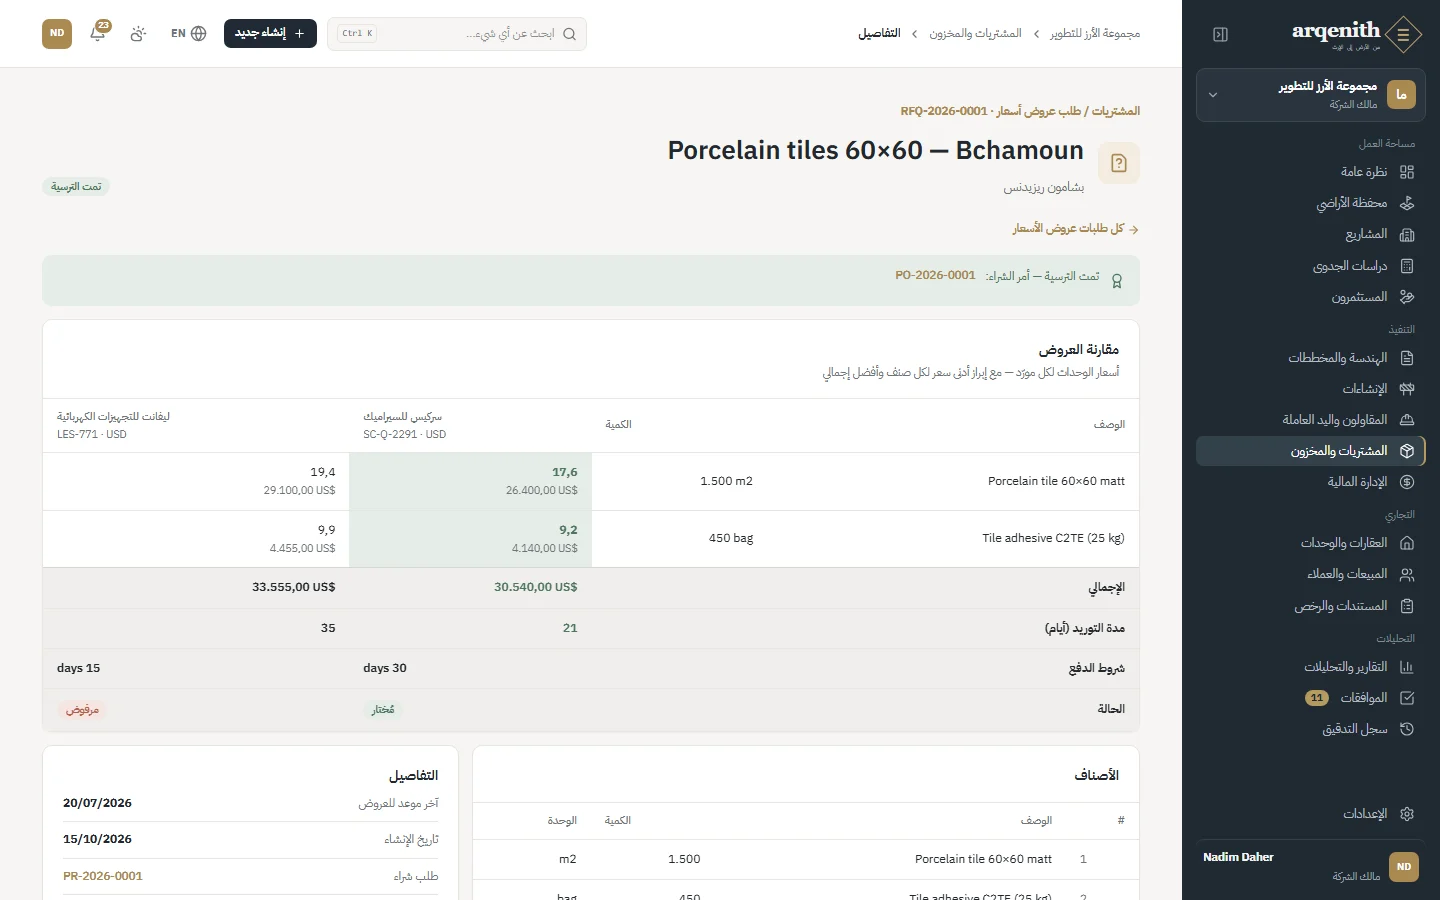Image resolution: width=1440 pixels, height=900 pixels.
Task: Click the المستثمرون investors icon
Action: [1407, 297]
